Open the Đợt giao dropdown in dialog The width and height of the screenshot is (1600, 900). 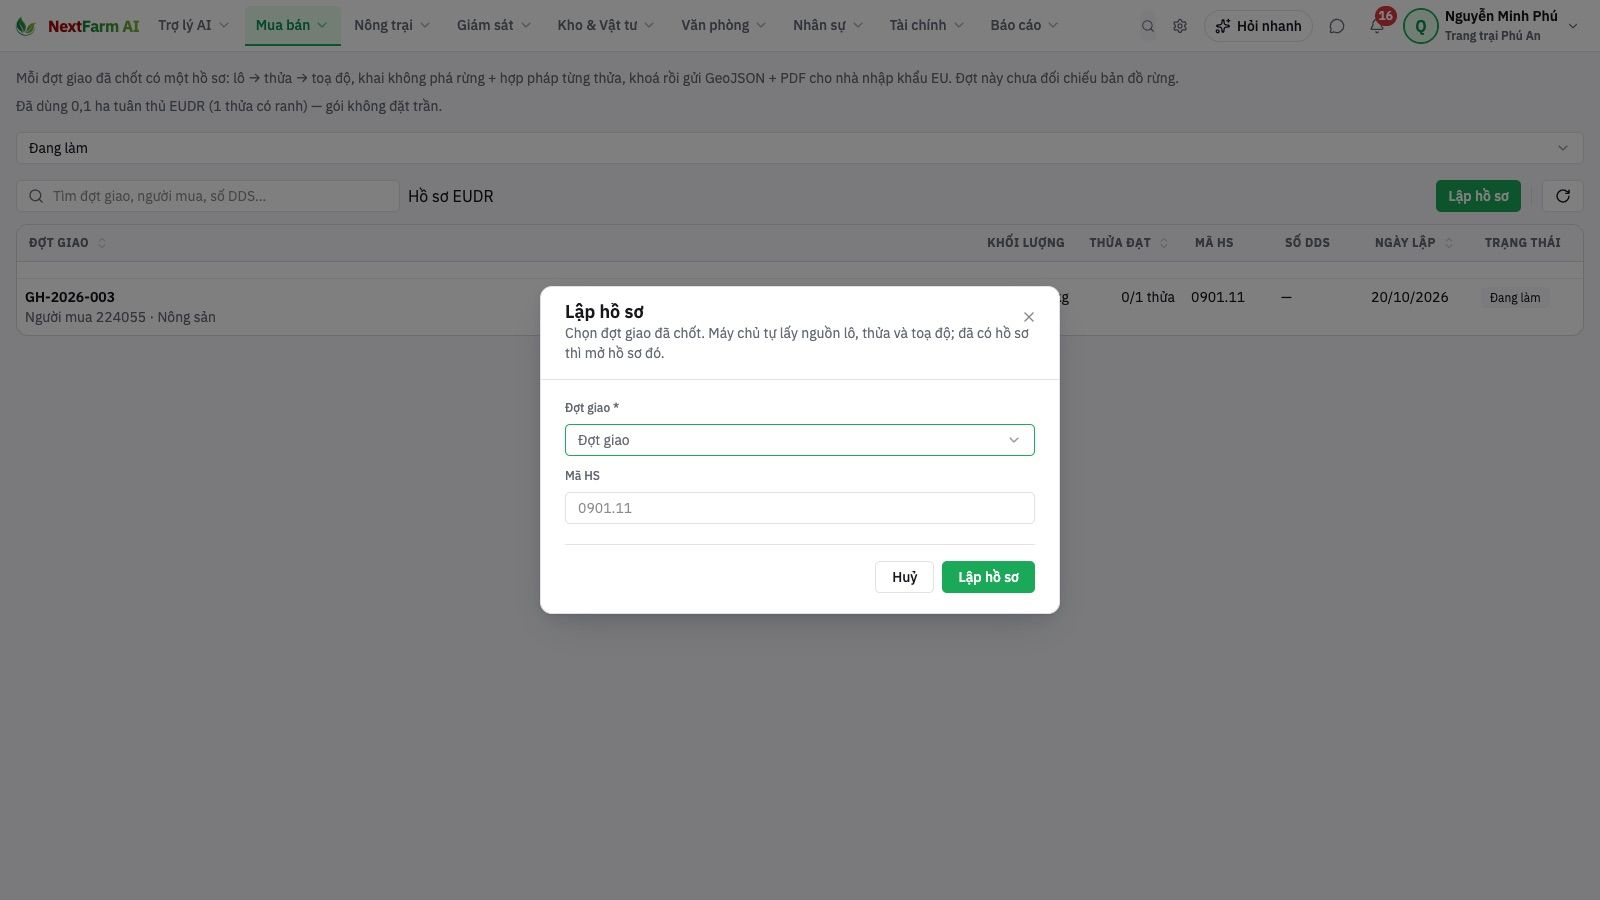tap(800, 440)
